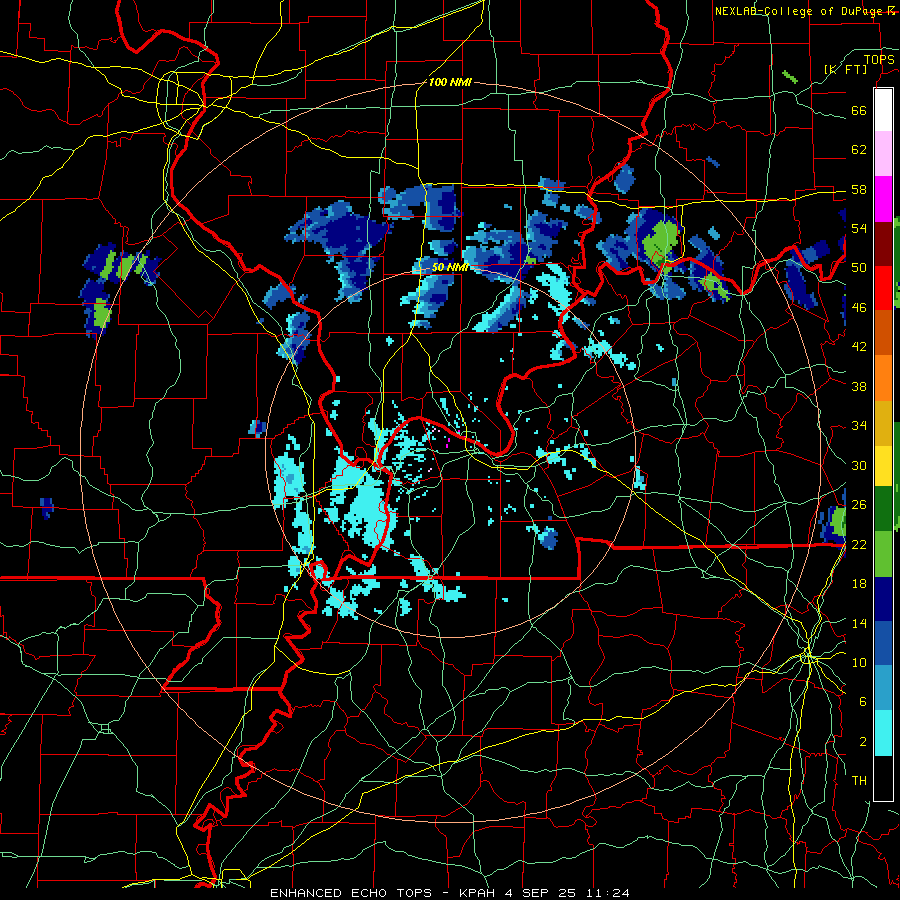
Task: Click the dark green legend swatch
Action: (x=883, y=509)
